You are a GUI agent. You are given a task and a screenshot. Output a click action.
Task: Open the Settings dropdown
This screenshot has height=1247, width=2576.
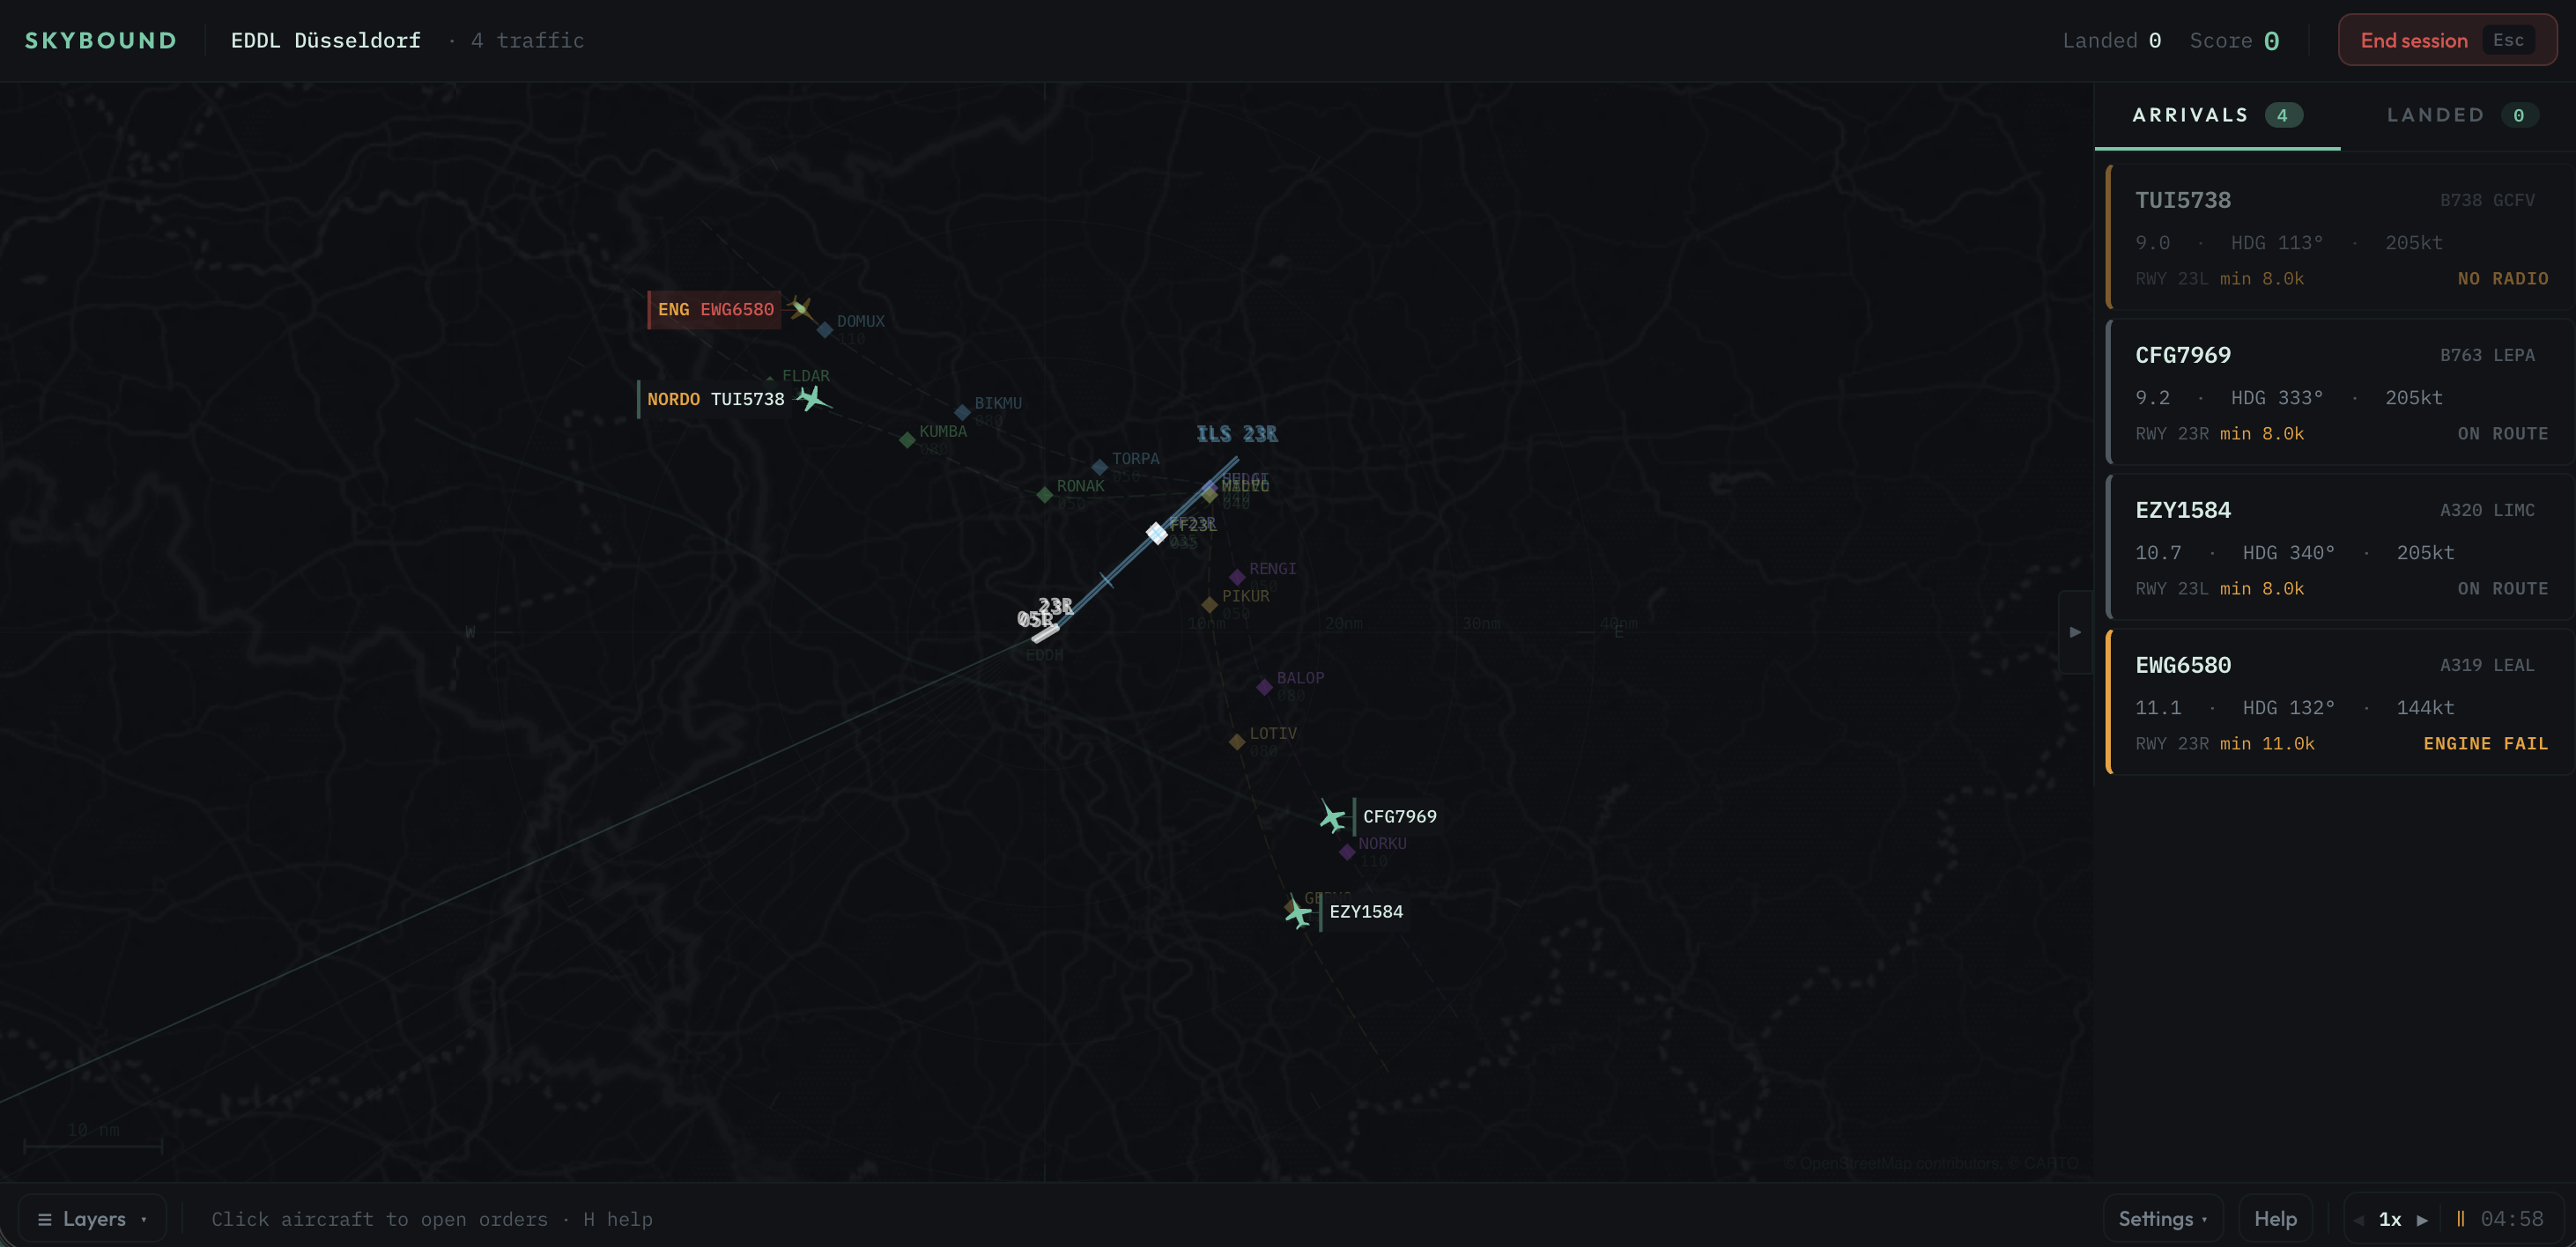tap(2162, 1218)
